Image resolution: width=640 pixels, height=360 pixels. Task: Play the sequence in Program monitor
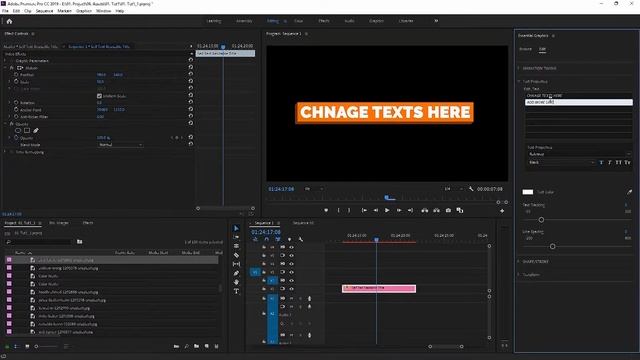(387, 210)
